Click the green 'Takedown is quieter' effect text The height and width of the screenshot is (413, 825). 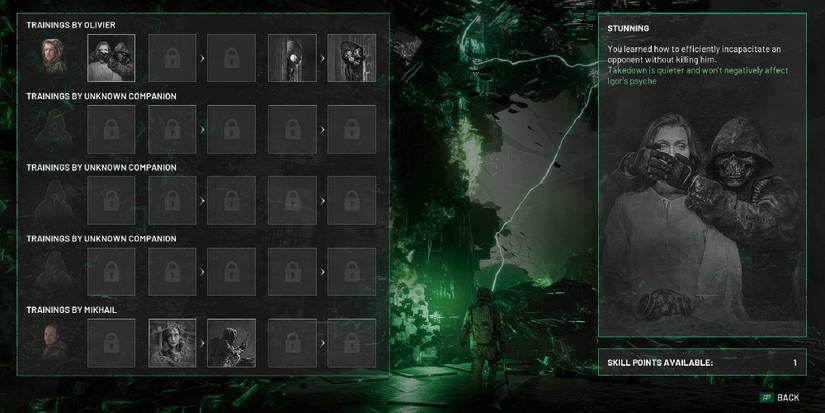tap(698, 76)
